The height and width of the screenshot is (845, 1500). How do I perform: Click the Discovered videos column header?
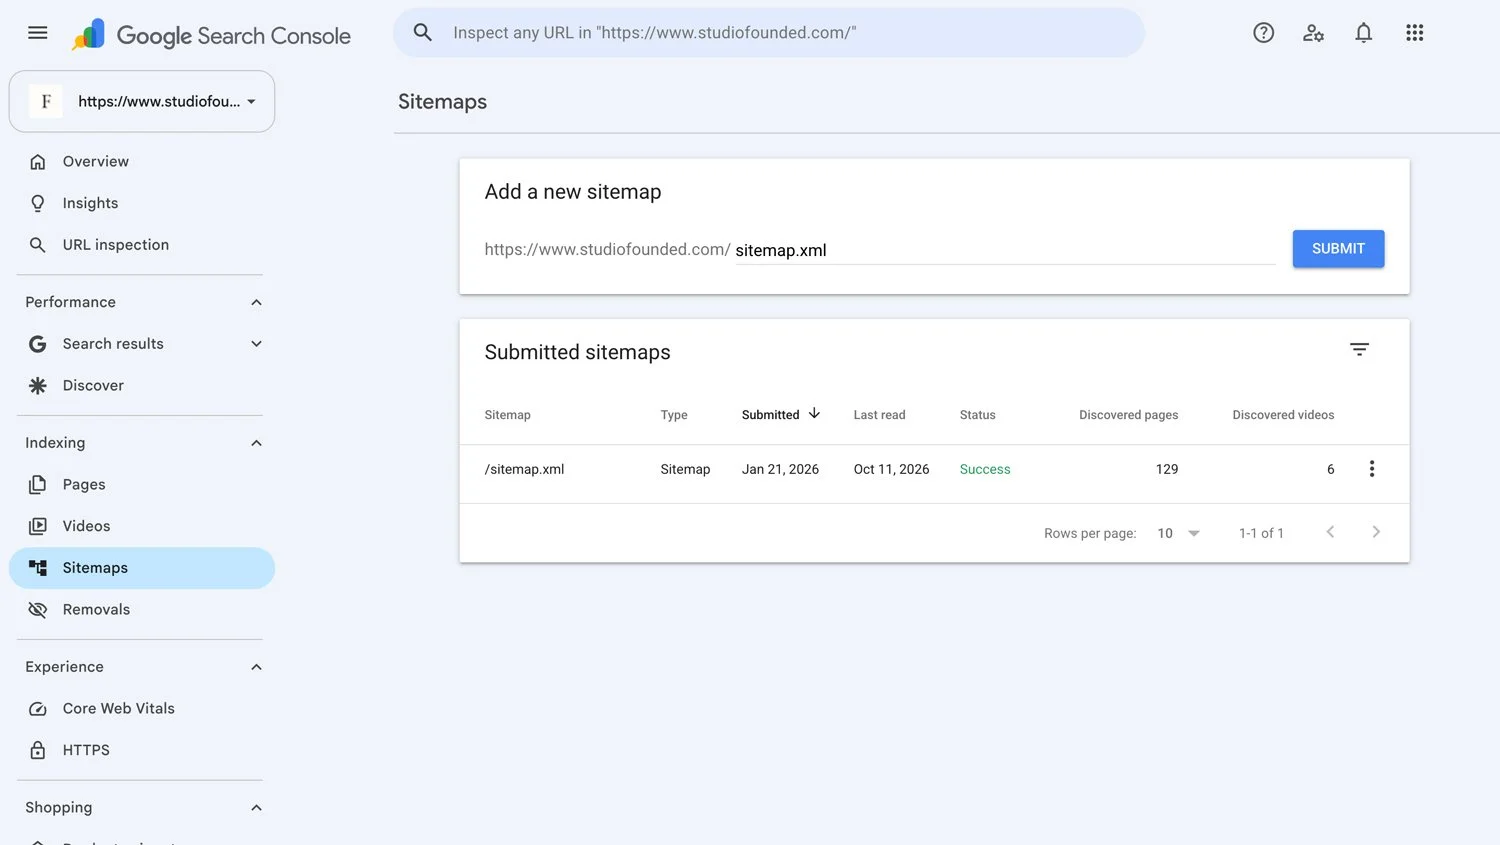[x=1283, y=415]
